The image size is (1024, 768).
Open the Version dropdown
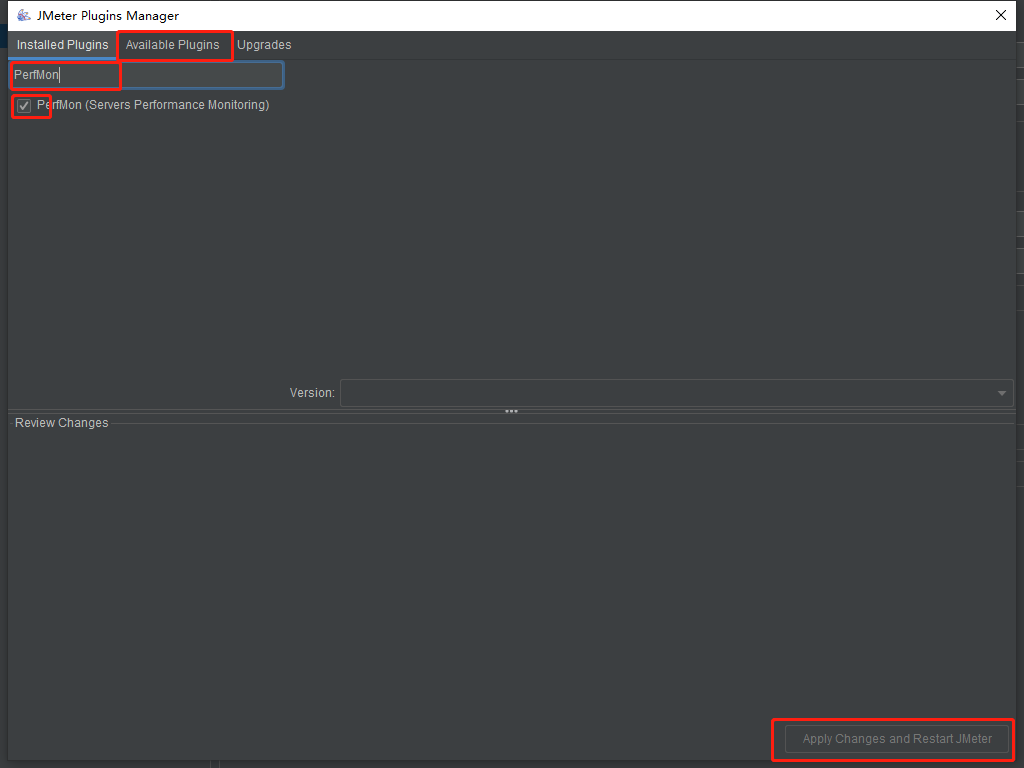[677, 393]
